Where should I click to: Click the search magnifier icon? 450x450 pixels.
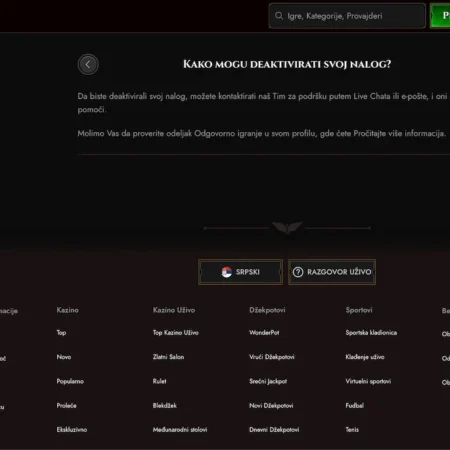279,16
